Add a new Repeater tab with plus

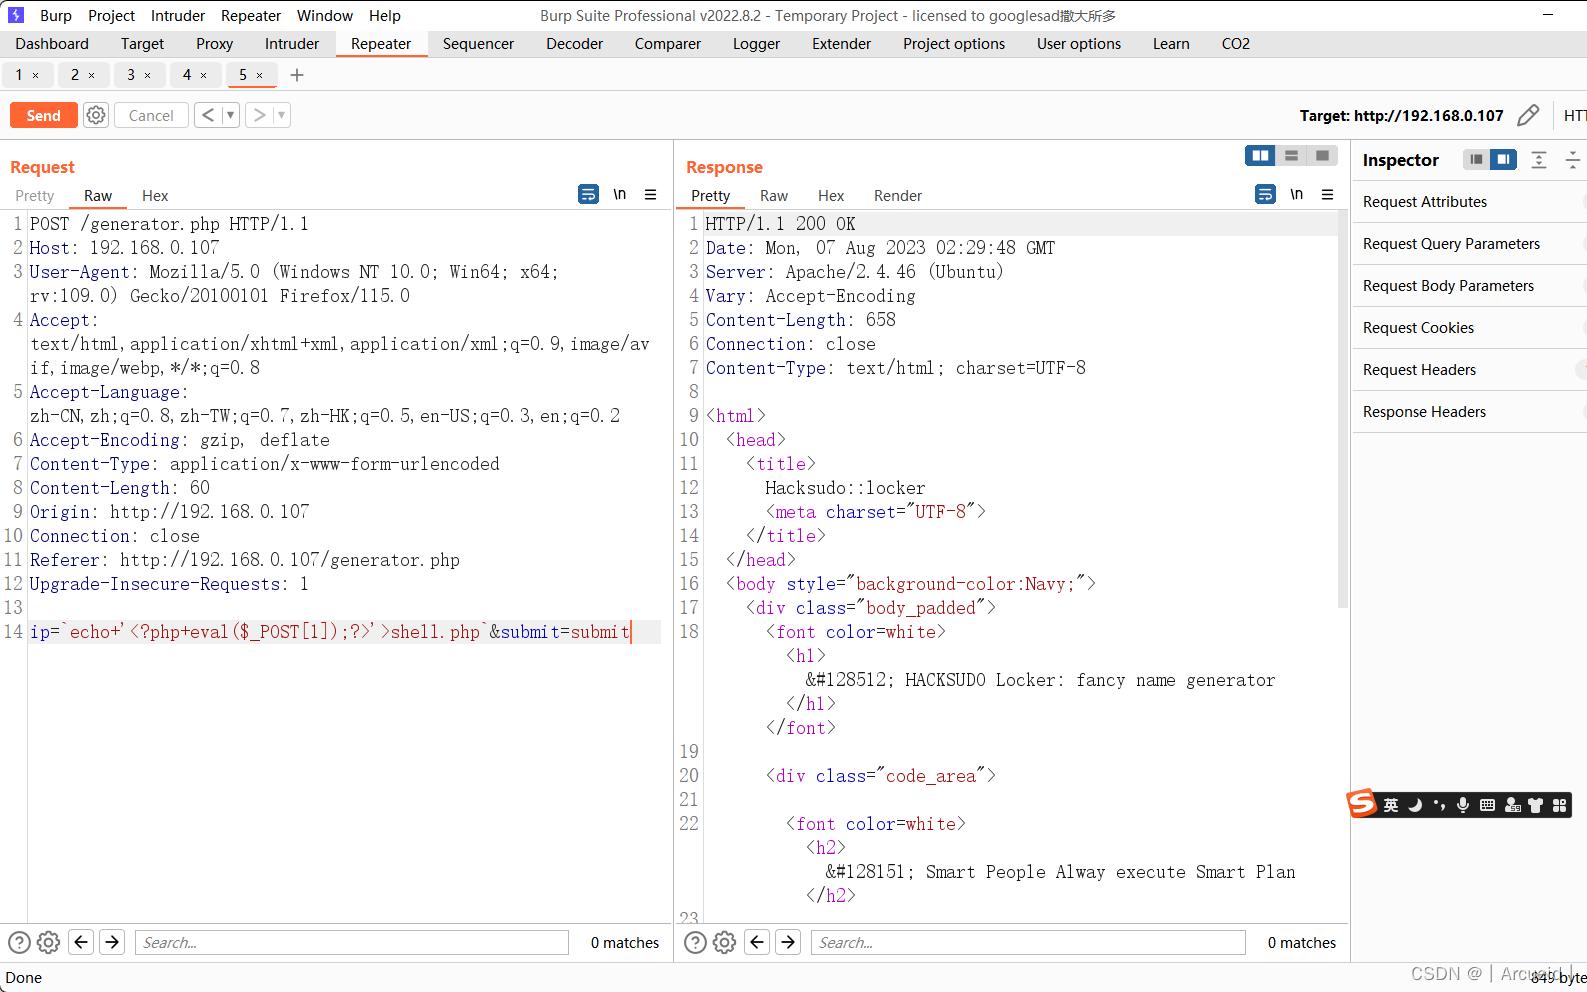pyautogui.click(x=297, y=75)
